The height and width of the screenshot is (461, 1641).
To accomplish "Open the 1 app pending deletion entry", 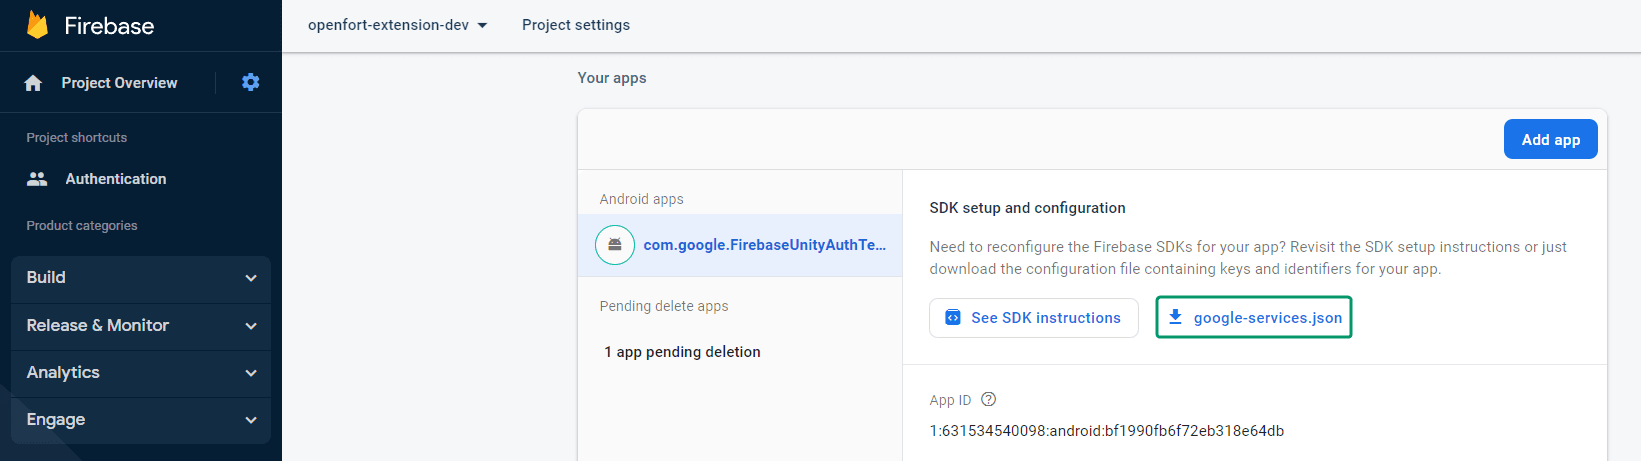I will 682,352.
